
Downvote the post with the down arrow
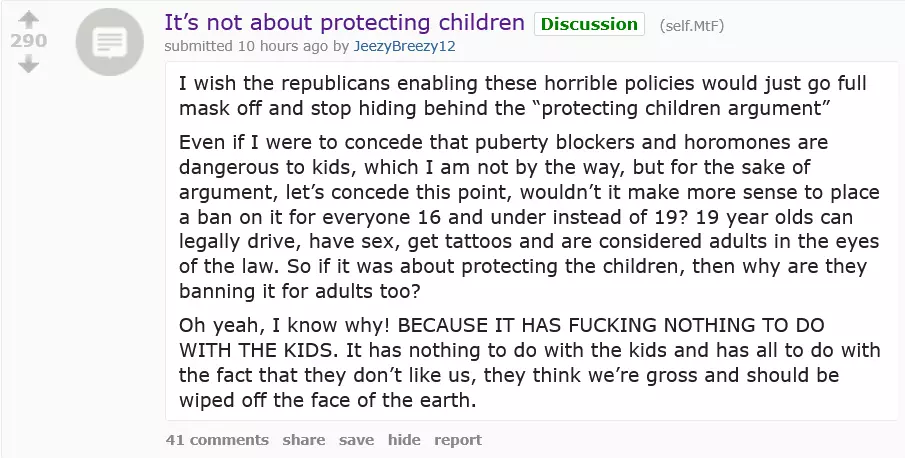click(x=29, y=65)
